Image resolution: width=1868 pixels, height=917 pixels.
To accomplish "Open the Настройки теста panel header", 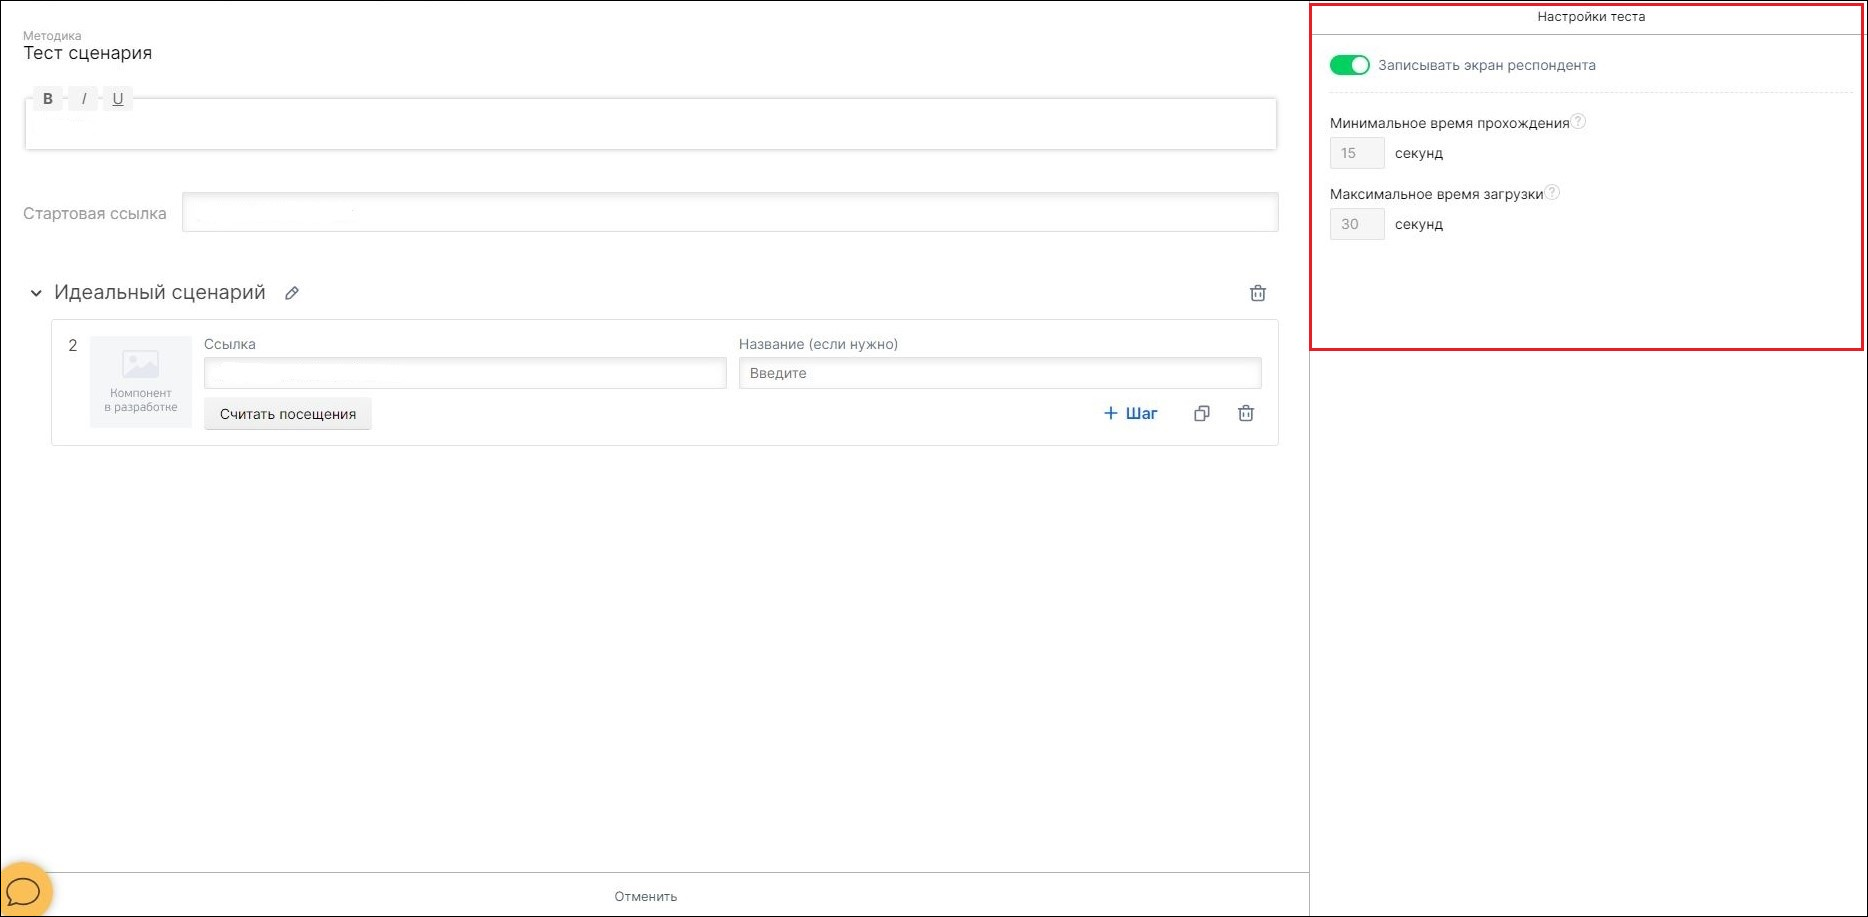I will tap(1590, 17).
